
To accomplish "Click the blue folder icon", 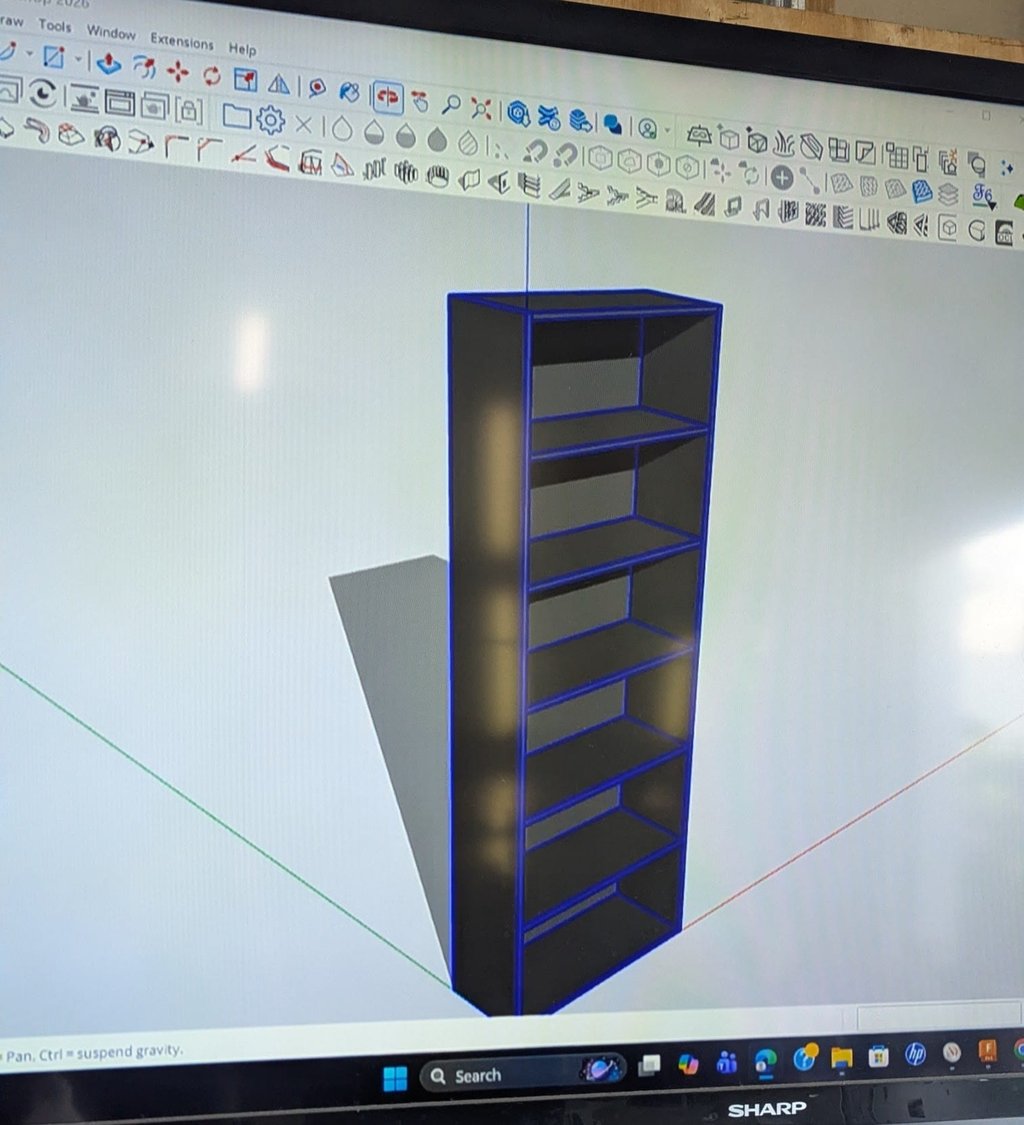I will 235,116.
